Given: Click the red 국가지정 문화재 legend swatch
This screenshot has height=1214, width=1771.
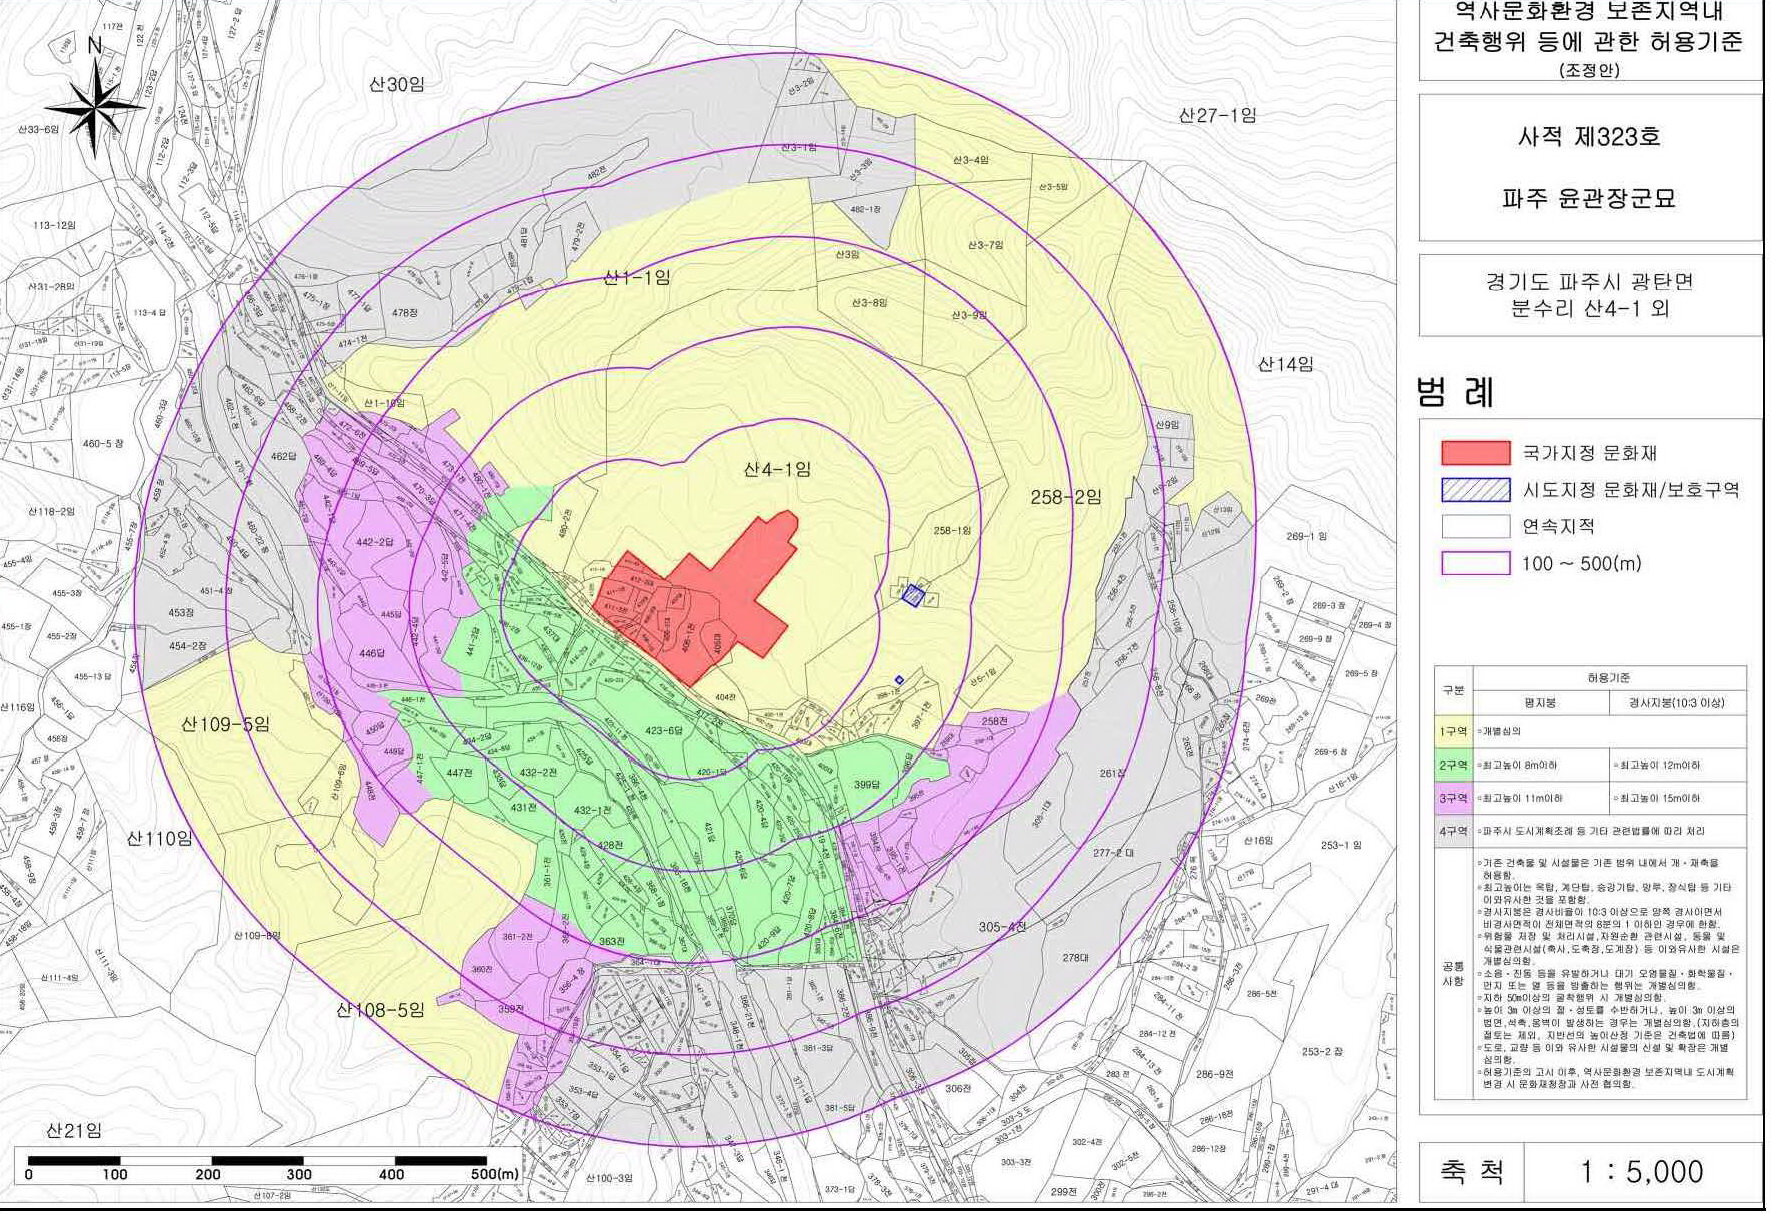Looking at the screenshot, I should pyautogui.click(x=1475, y=453).
